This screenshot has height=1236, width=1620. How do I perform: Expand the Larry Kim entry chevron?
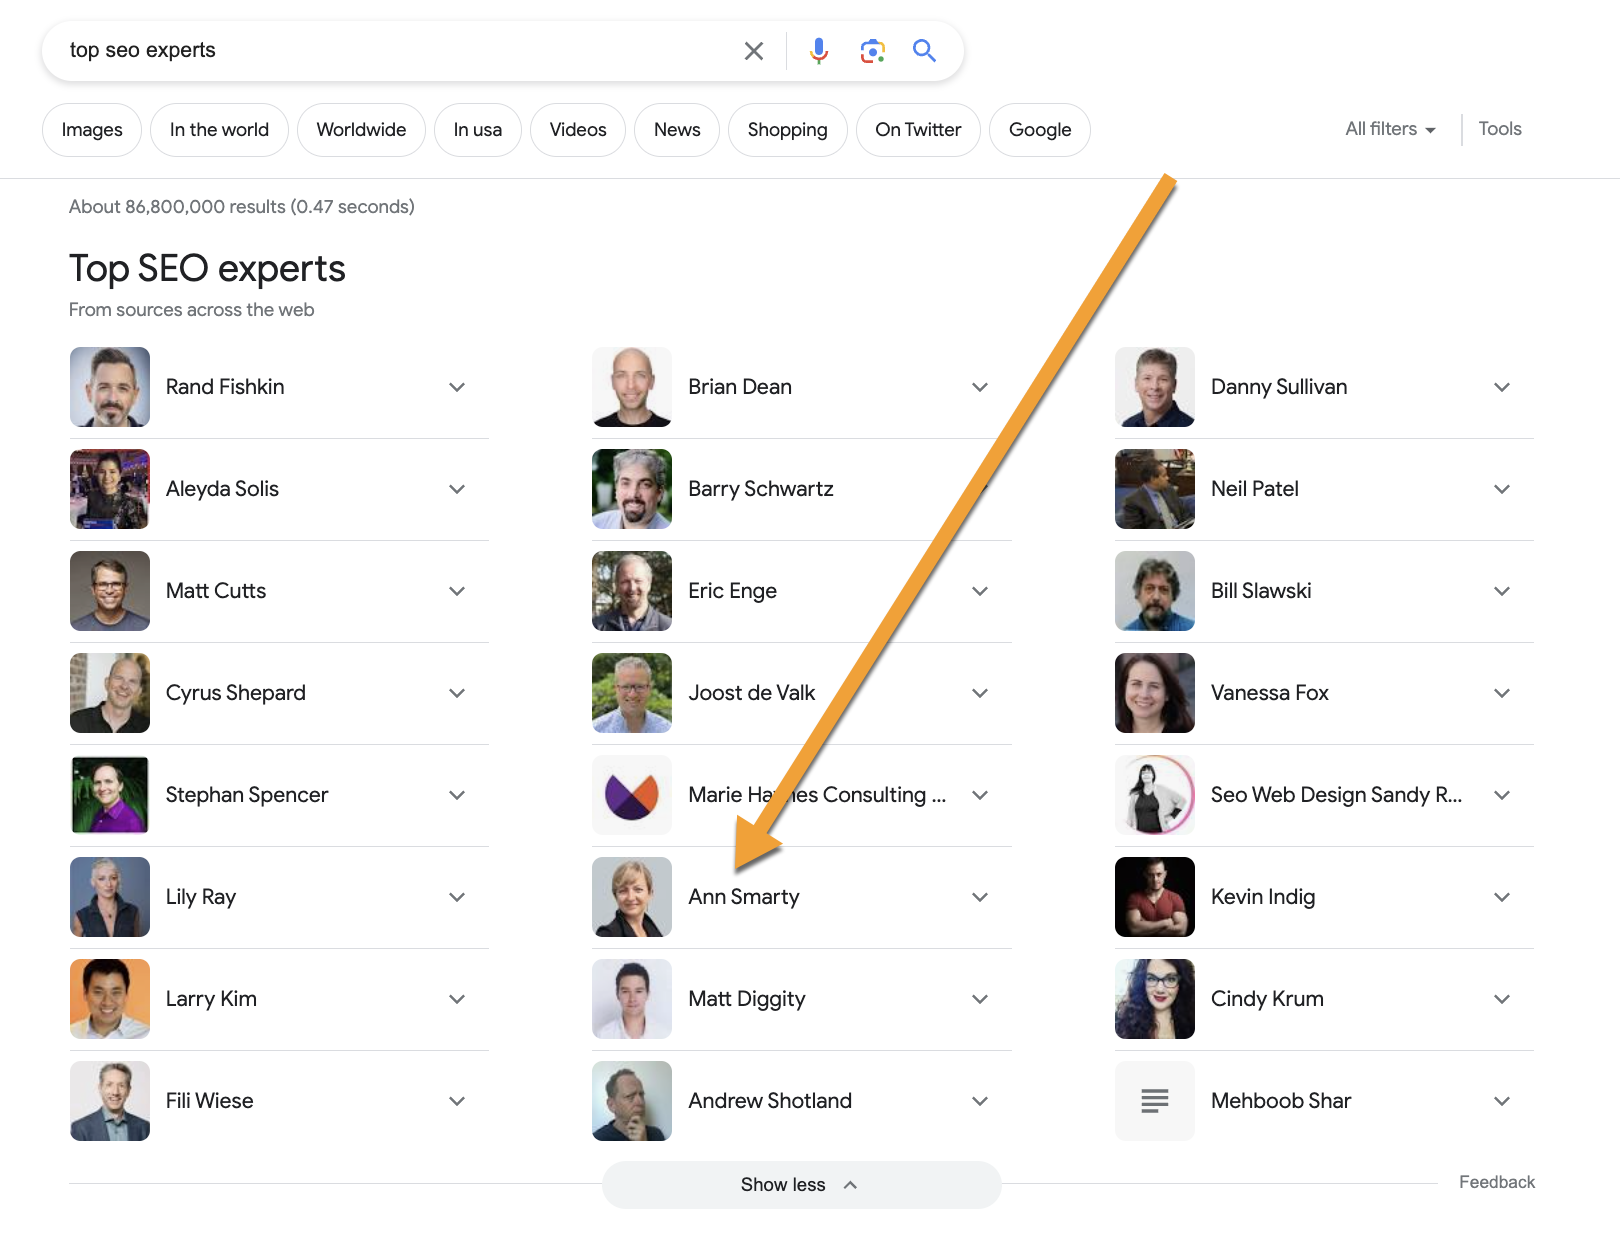(457, 999)
